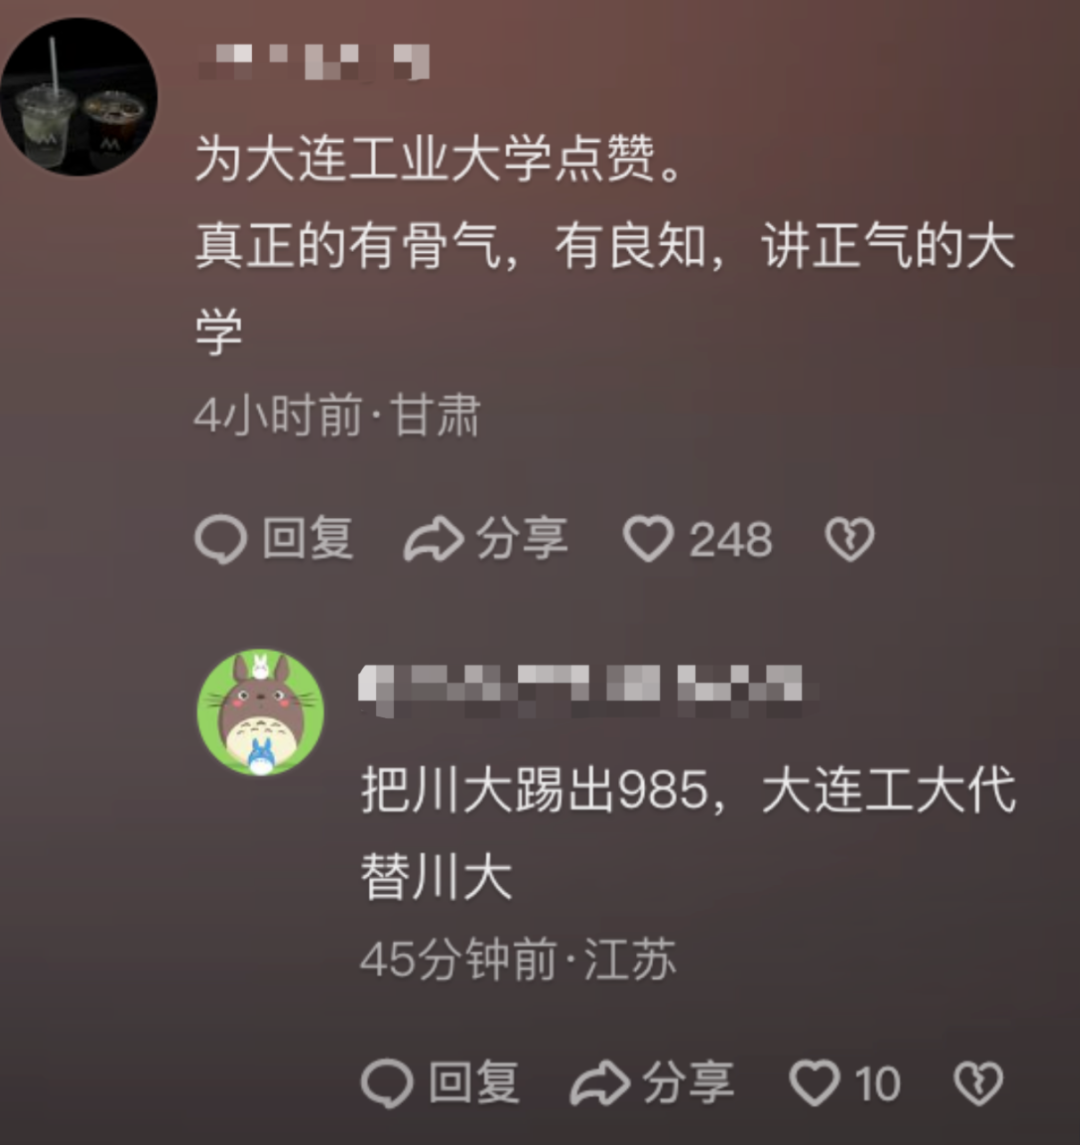This screenshot has width=1080, height=1145.
Task: Open the Totoro avatar profile
Action: click(261, 712)
